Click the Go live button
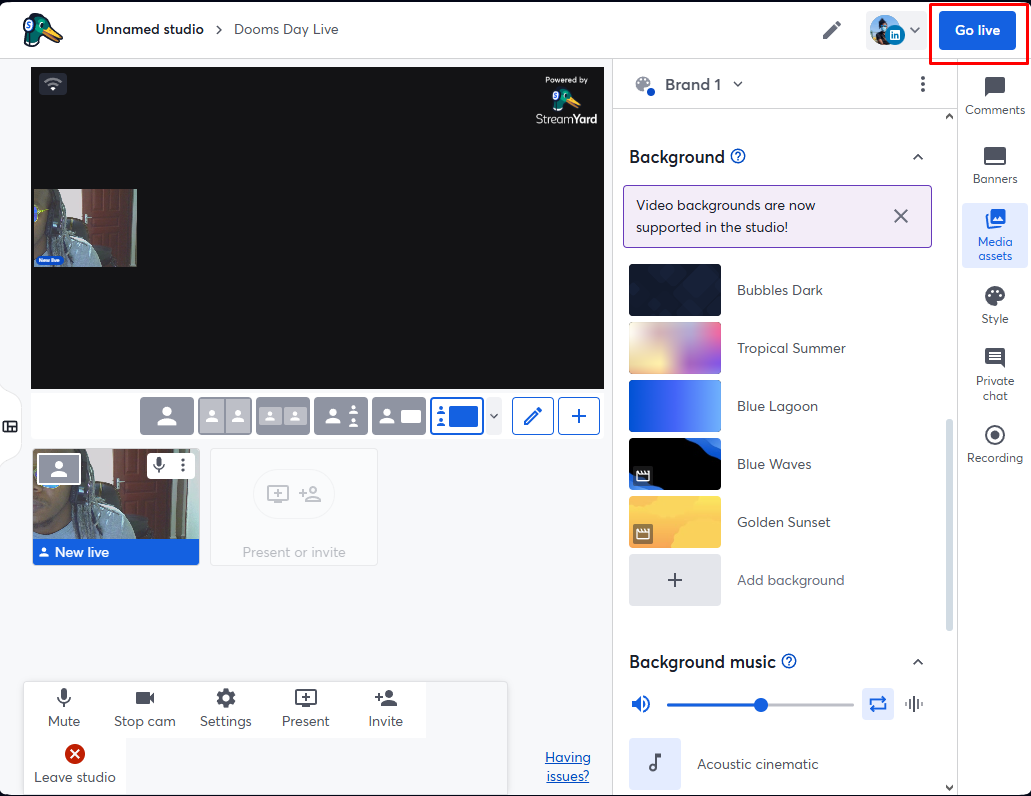 tap(977, 30)
